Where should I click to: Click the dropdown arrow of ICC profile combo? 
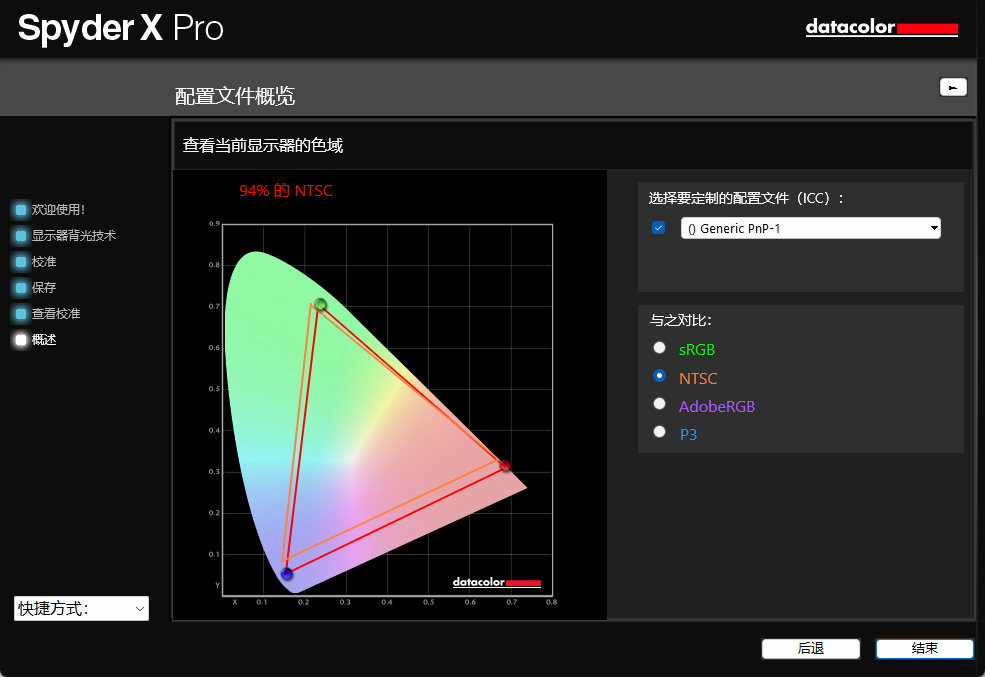(x=934, y=228)
